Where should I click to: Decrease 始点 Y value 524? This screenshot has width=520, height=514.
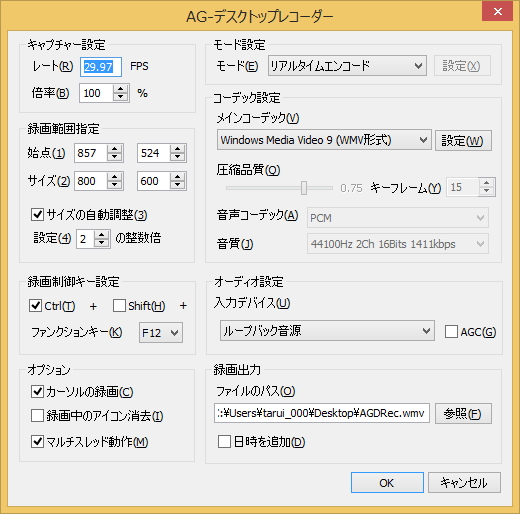pyautogui.click(x=177, y=157)
